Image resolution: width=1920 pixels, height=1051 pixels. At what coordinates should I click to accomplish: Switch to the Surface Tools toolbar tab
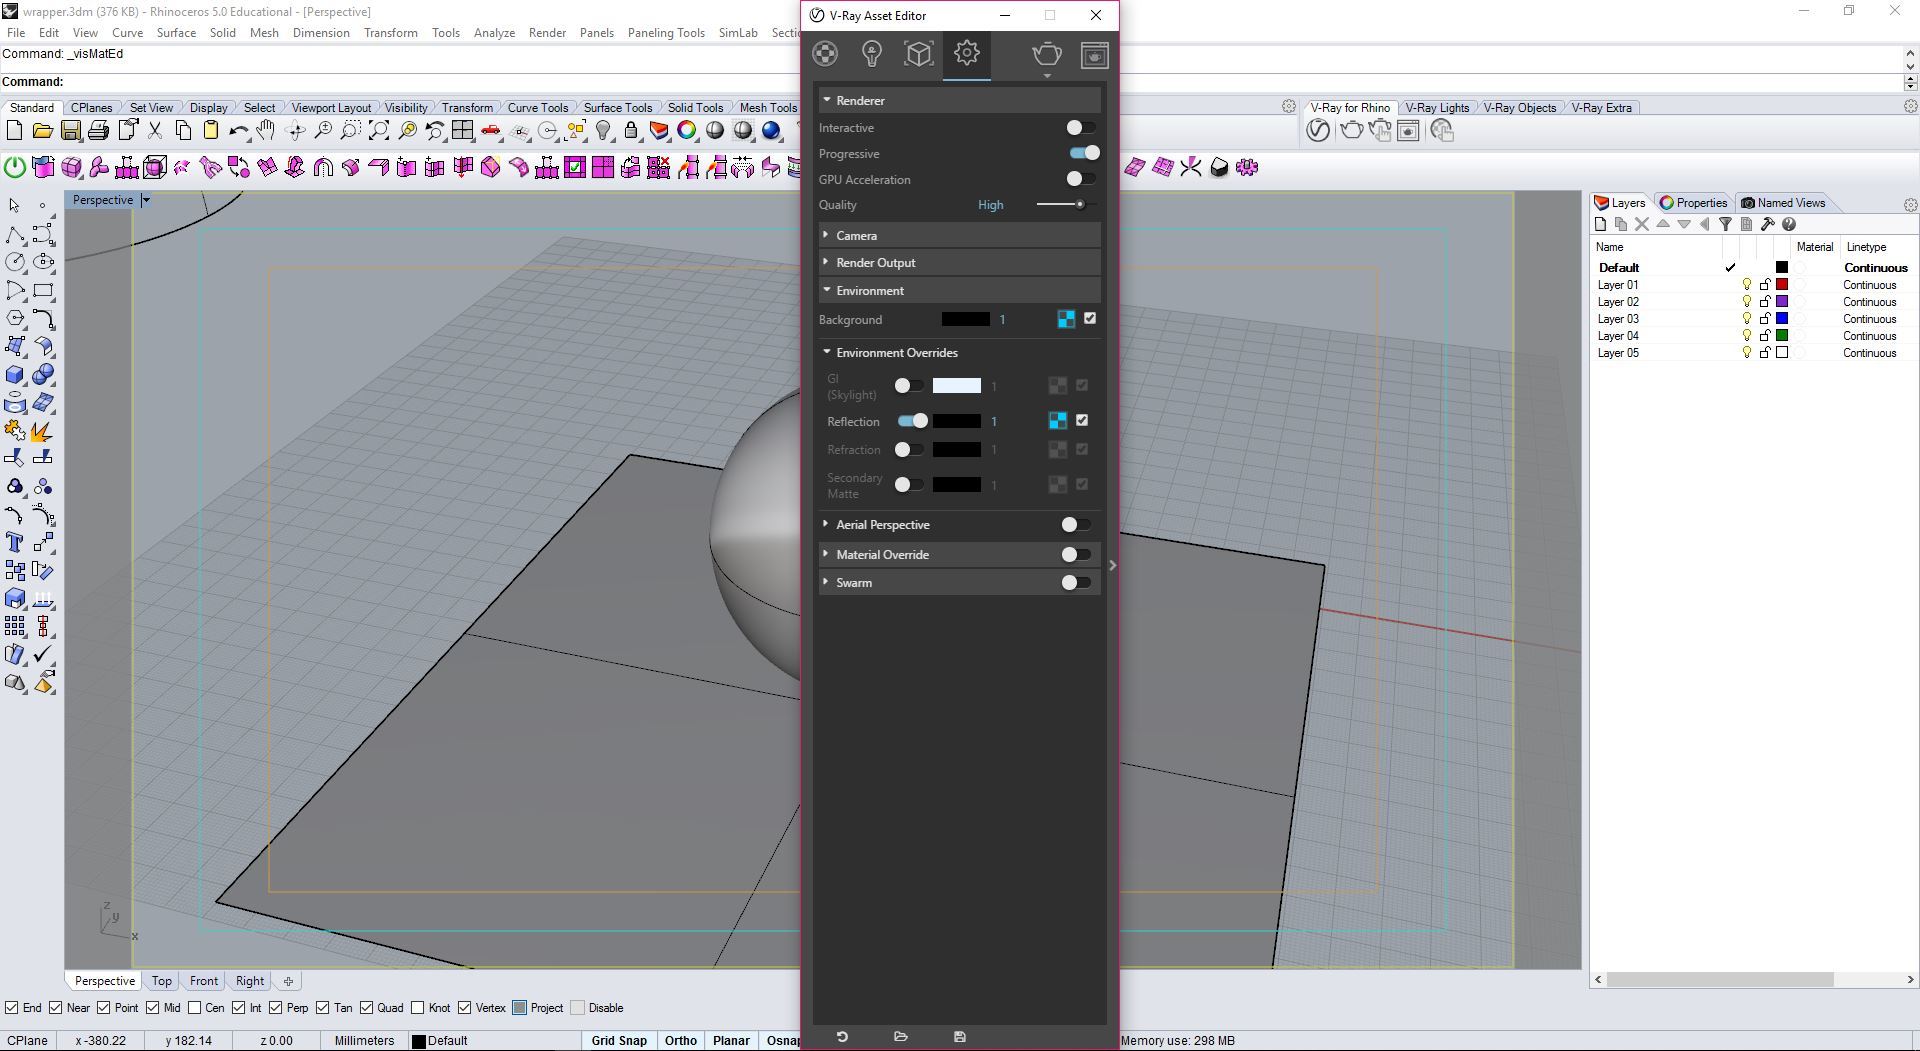point(618,108)
